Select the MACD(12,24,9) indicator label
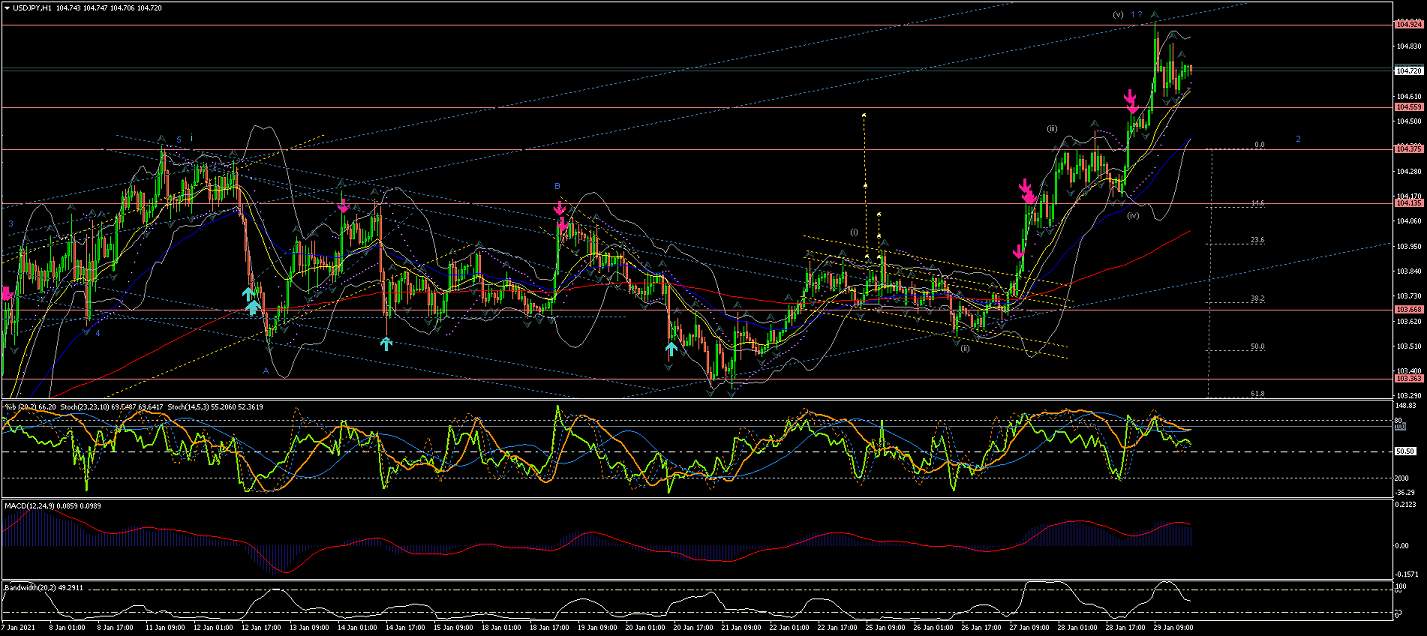Image resolution: width=1427 pixels, height=636 pixels. 32,506
